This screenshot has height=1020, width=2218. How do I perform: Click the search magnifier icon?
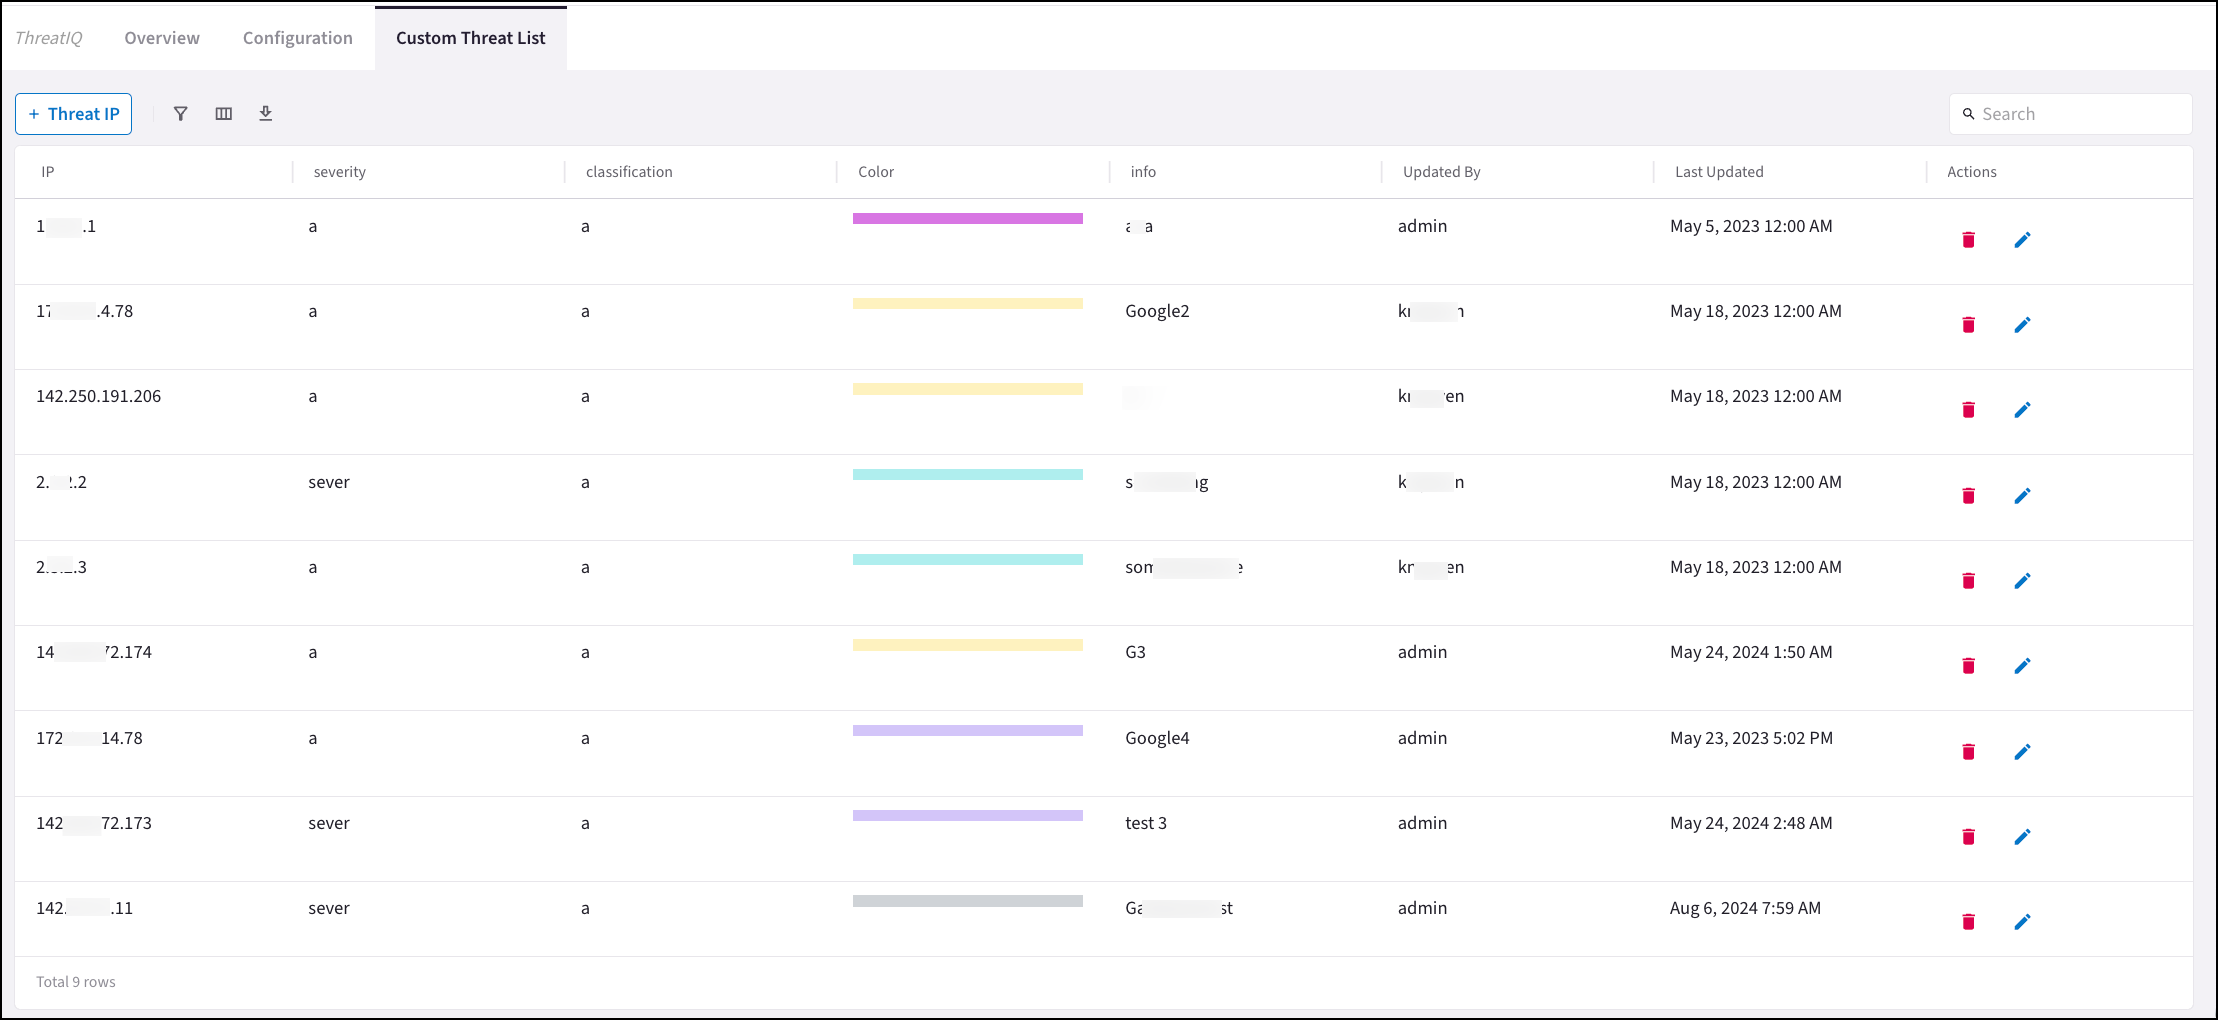[x=1967, y=113]
